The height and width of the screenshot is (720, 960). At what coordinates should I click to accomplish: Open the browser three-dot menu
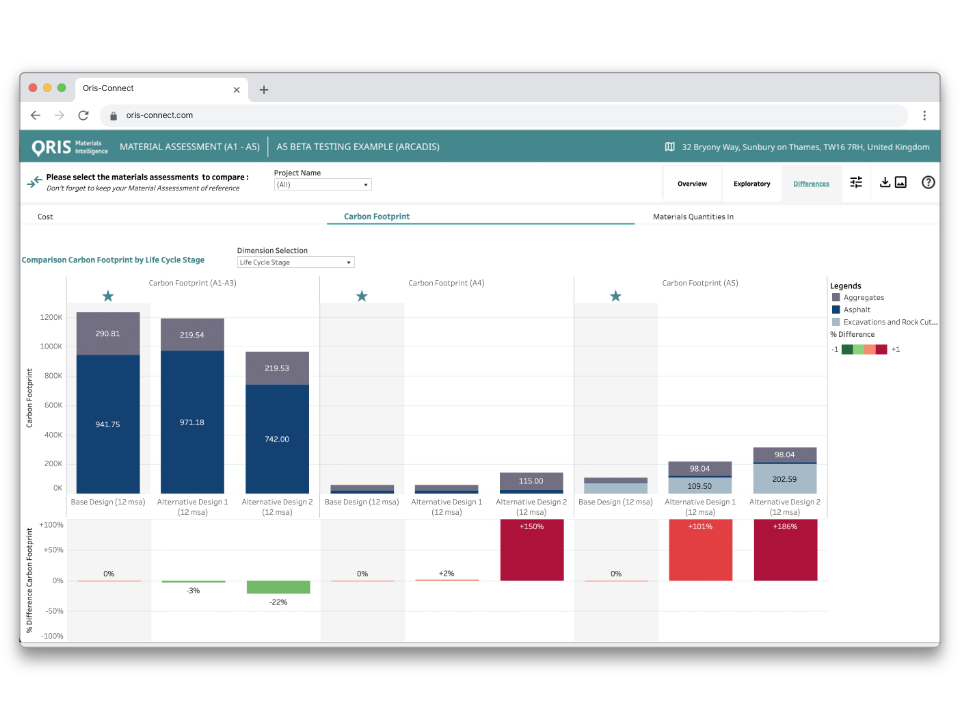[x=924, y=115]
